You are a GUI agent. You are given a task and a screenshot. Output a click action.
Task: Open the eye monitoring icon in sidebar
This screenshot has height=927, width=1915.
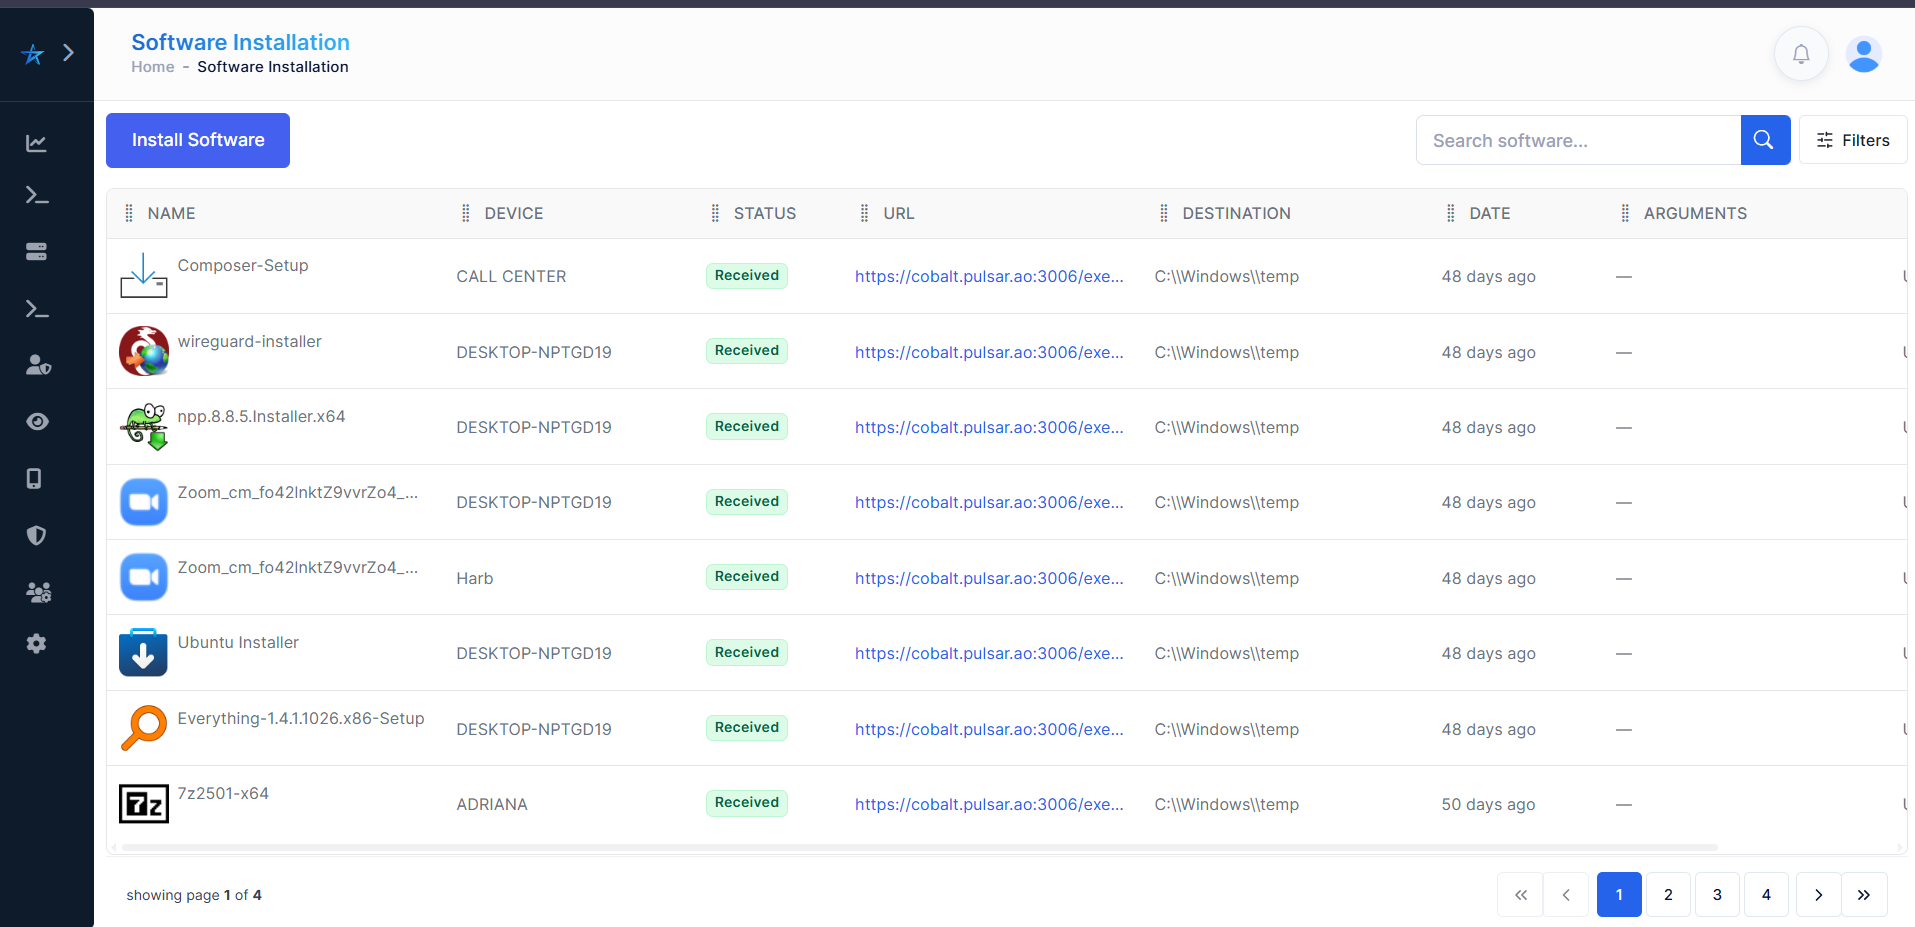[x=37, y=421]
